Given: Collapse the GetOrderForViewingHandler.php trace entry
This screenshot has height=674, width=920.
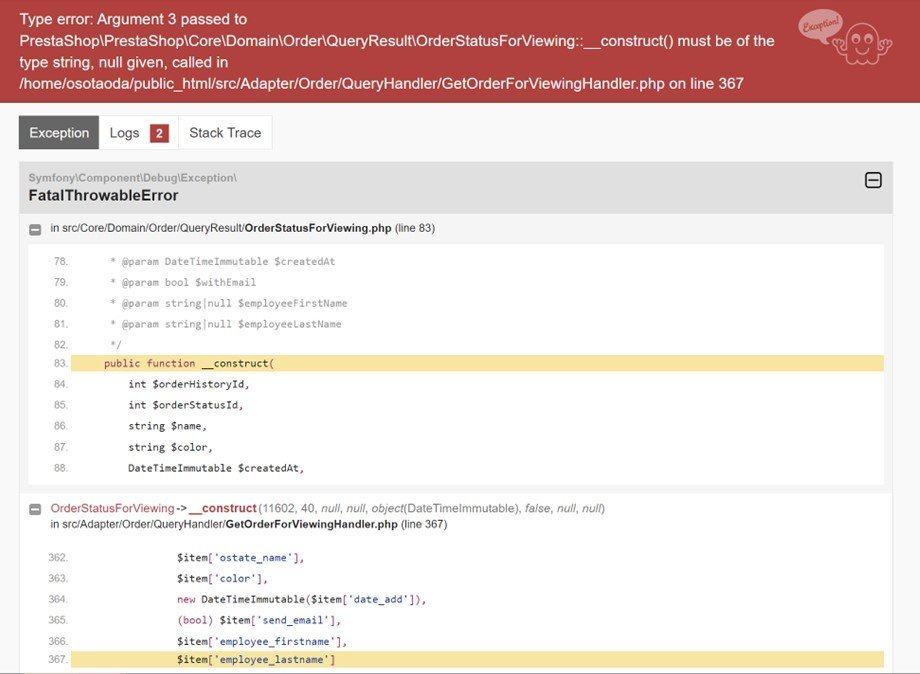Looking at the screenshot, I should click(x=35, y=509).
